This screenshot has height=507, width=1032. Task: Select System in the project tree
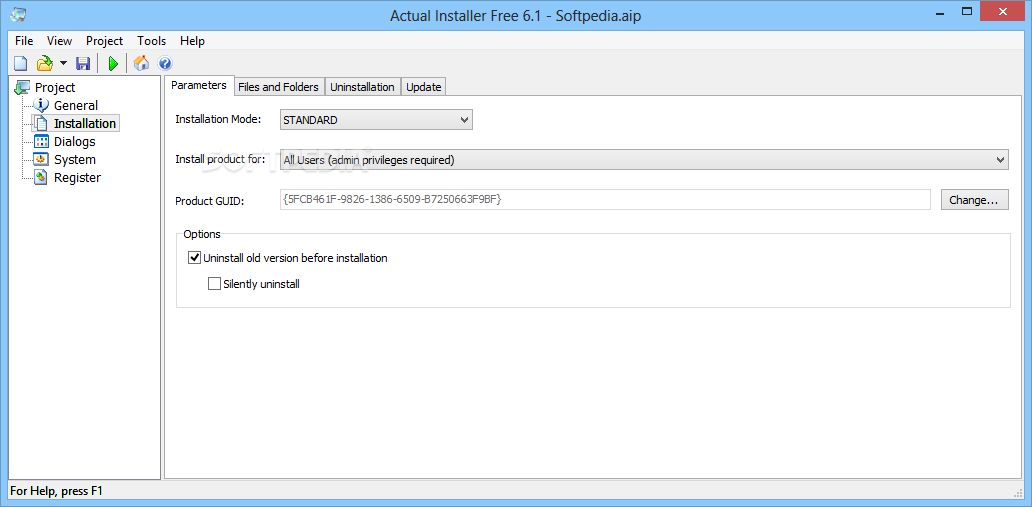[x=74, y=159]
